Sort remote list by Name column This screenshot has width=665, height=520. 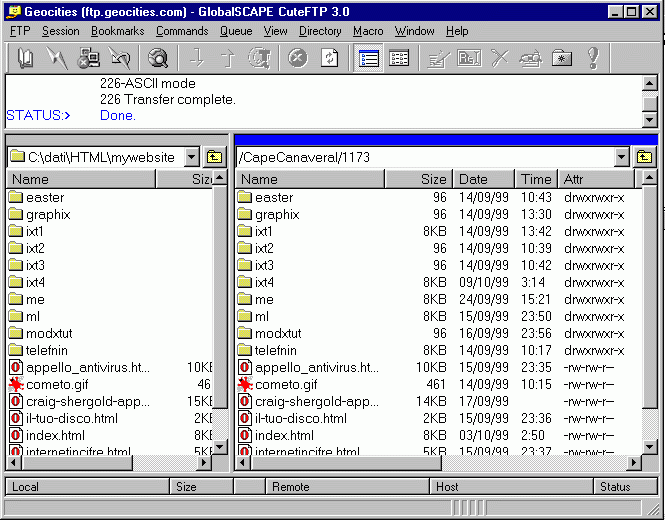pos(310,179)
